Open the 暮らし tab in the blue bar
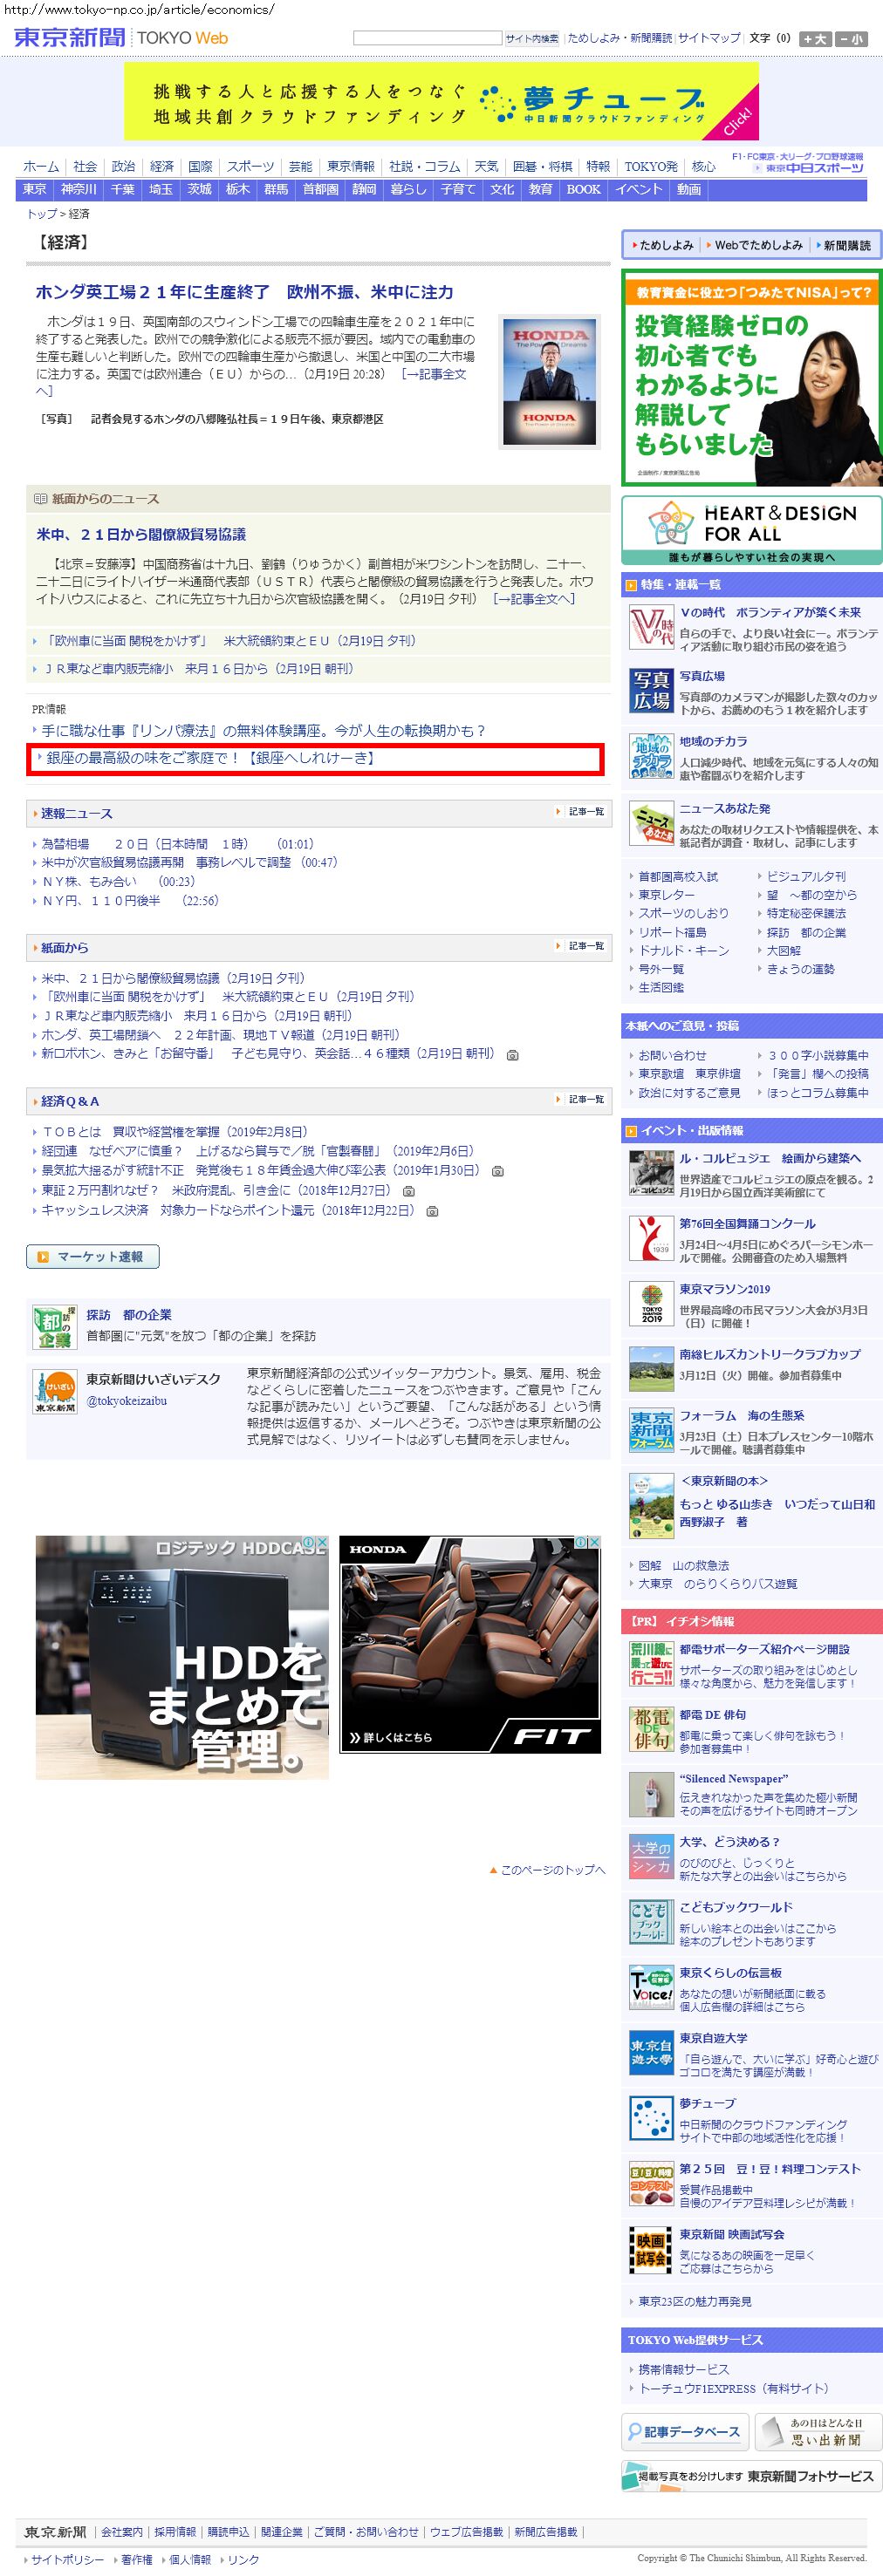 pyautogui.click(x=408, y=189)
